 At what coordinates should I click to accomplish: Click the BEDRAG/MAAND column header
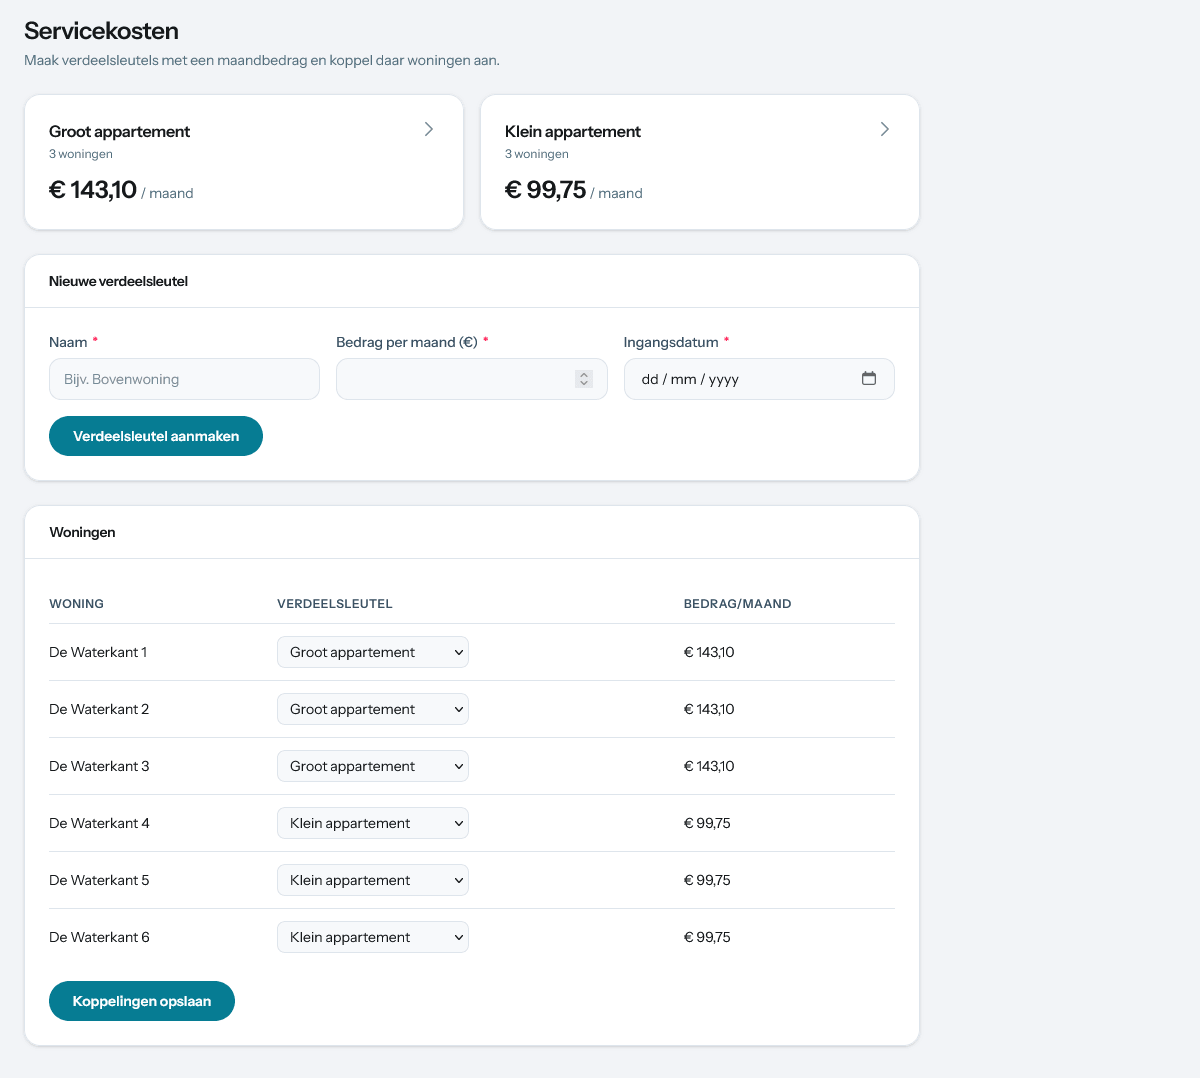tap(738, 604)
